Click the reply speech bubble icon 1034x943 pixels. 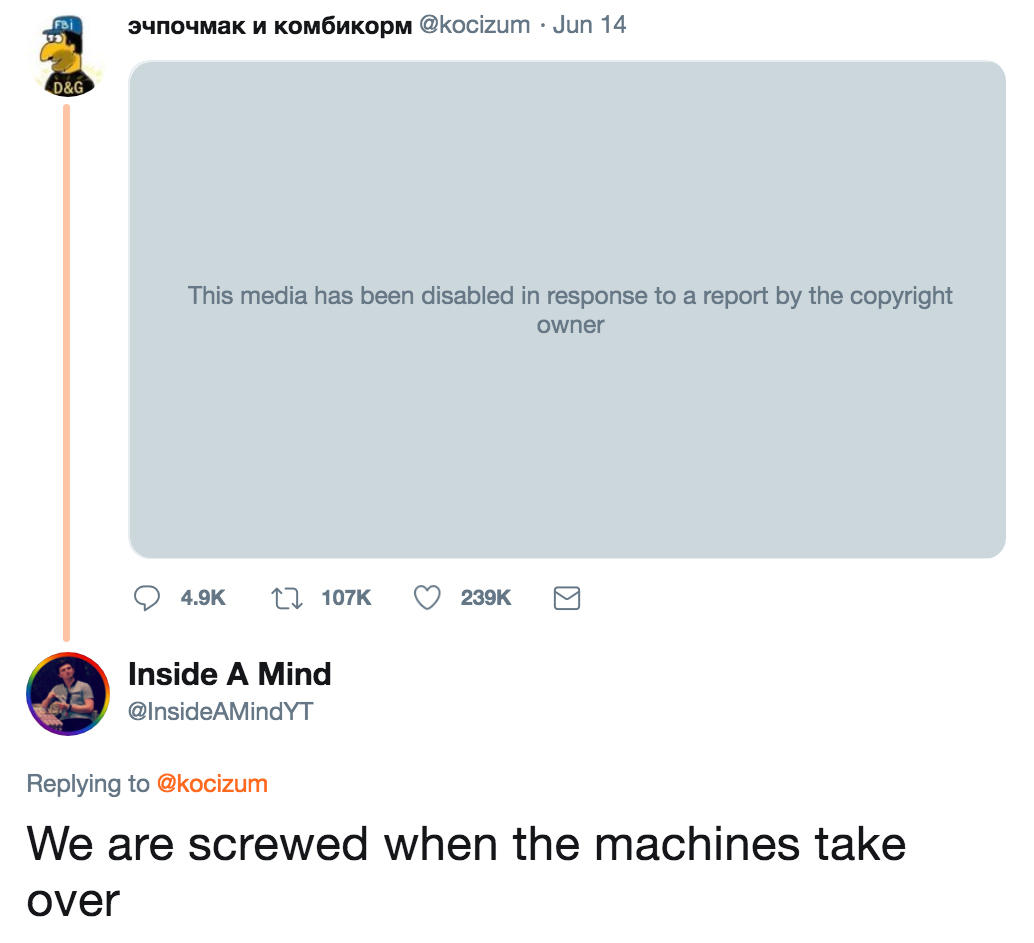pos(147,598)
